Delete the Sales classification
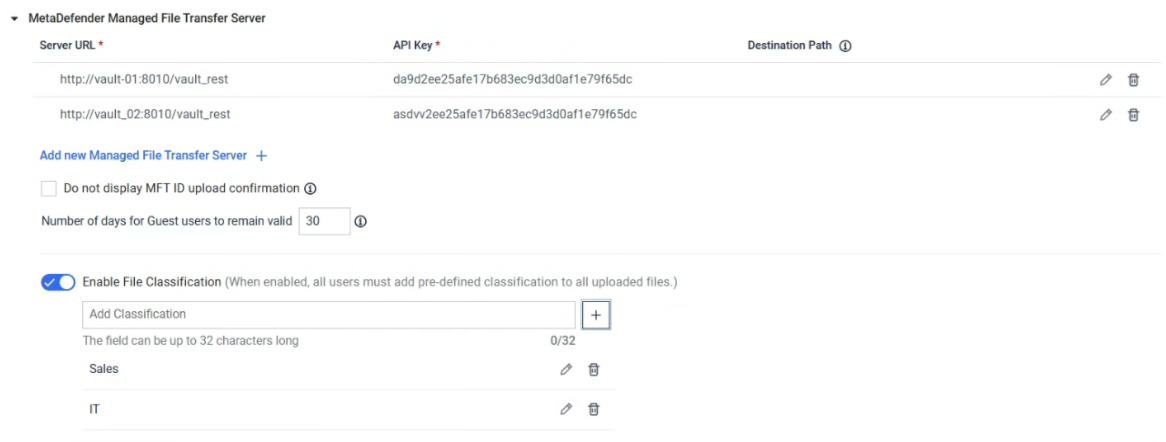The width and height of the screenshot is (1166, 442). click(x=593, y=369)
